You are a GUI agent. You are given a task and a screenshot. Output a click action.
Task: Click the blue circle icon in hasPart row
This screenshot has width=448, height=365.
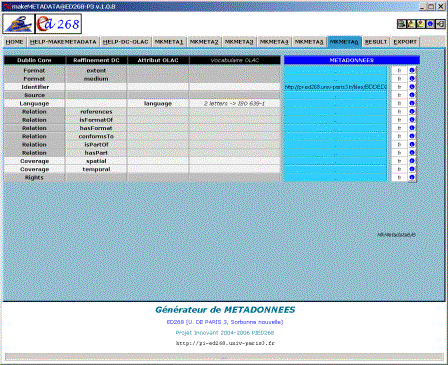coord(412,153)
